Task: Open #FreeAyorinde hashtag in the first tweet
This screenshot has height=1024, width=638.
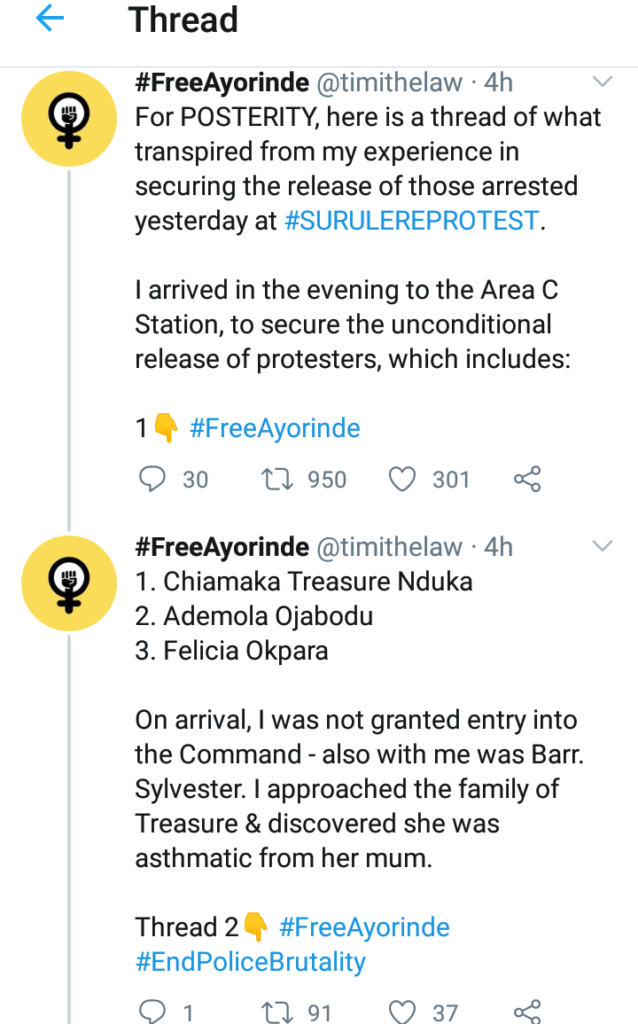Action: click(274, 429)
